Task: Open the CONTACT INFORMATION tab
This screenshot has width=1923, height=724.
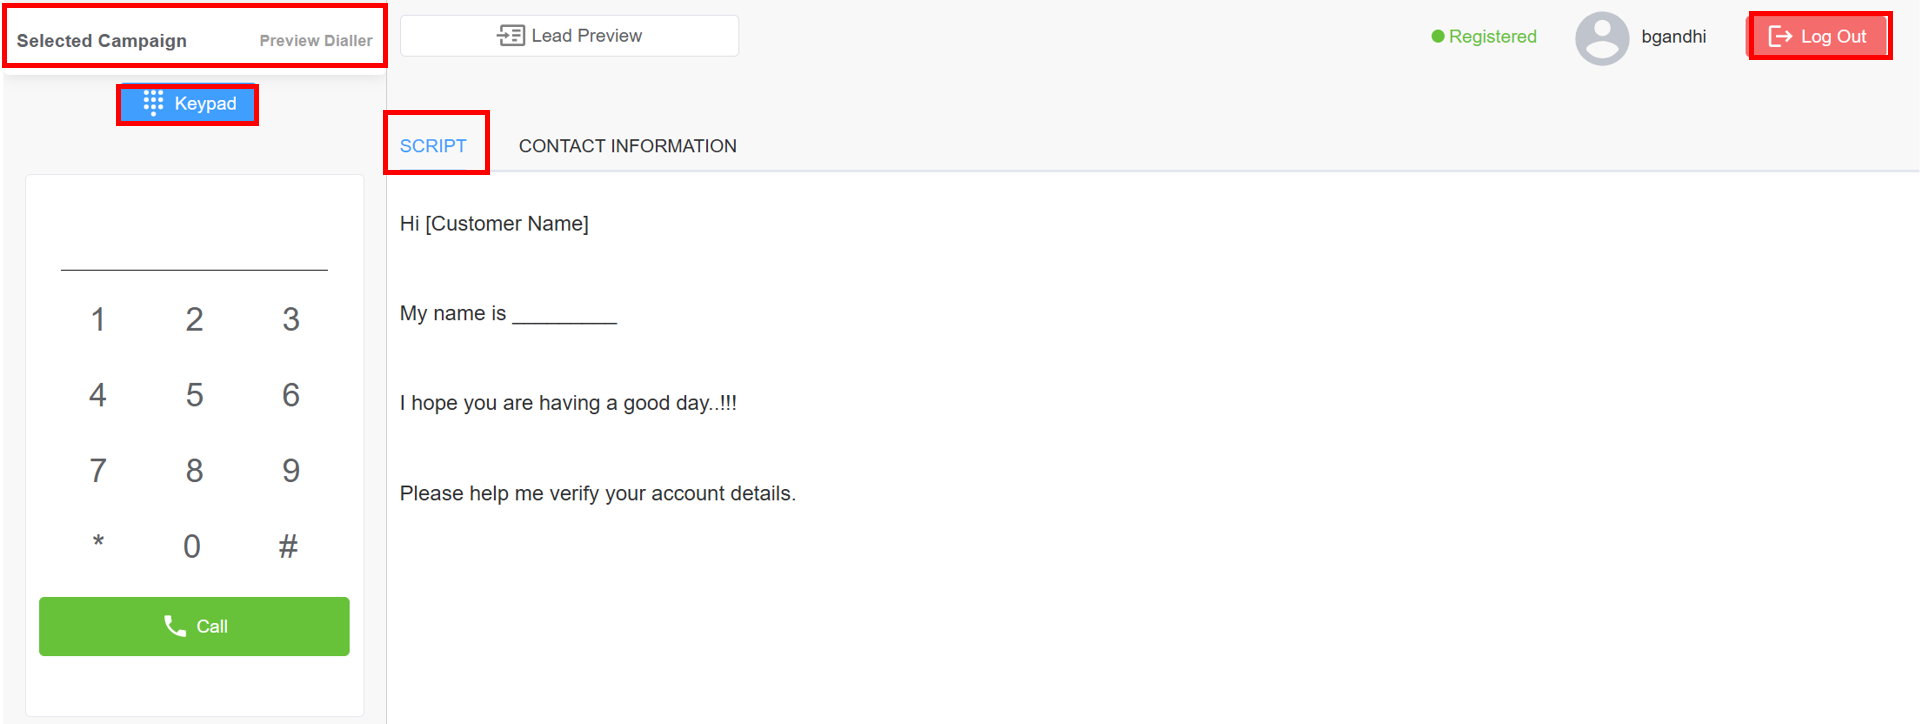Action: click(627, 146)
